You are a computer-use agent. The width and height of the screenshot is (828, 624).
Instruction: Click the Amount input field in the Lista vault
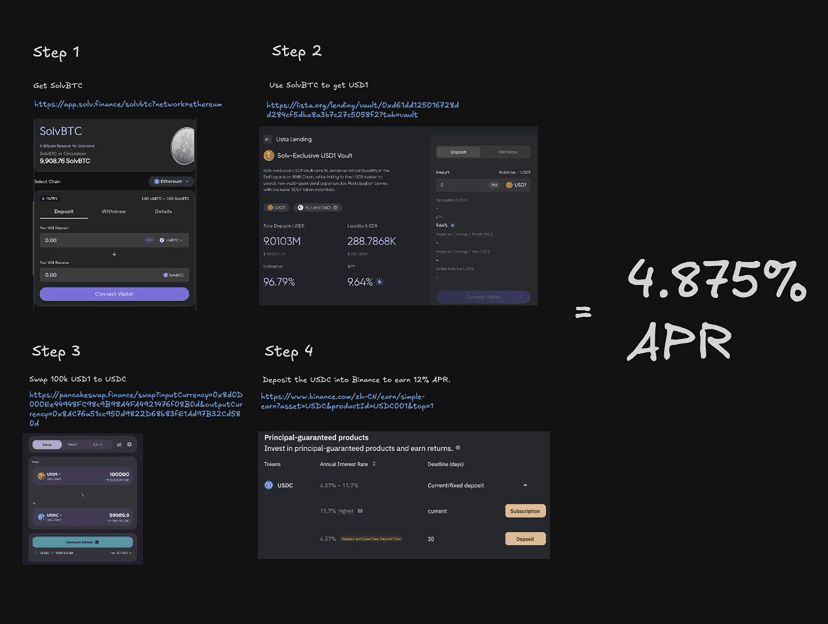coord(483,185)
